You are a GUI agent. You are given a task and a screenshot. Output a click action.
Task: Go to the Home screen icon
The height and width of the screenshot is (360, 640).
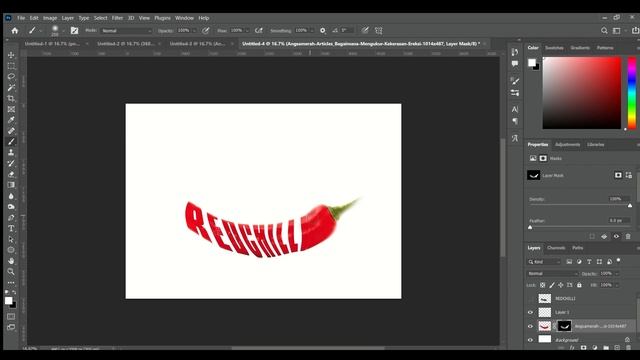click(15, 31)
